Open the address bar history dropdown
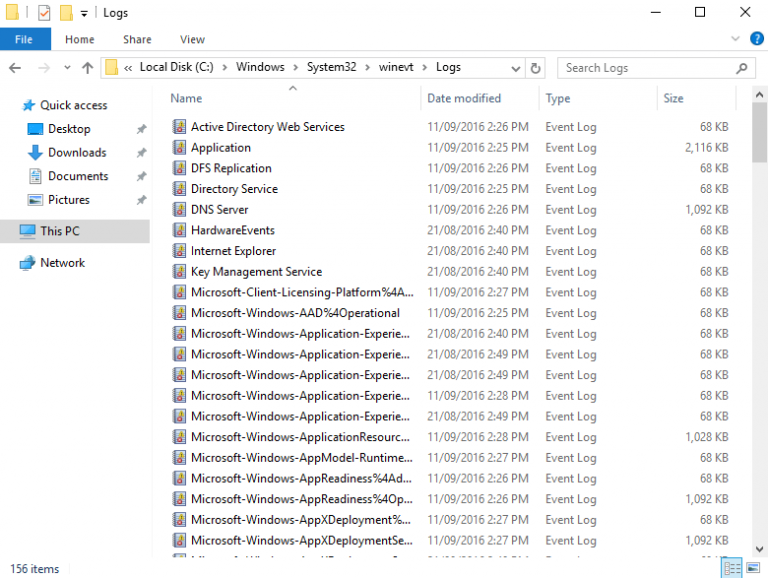The height and width of the screenshot is (578, 768). click(x=515, y=69)
